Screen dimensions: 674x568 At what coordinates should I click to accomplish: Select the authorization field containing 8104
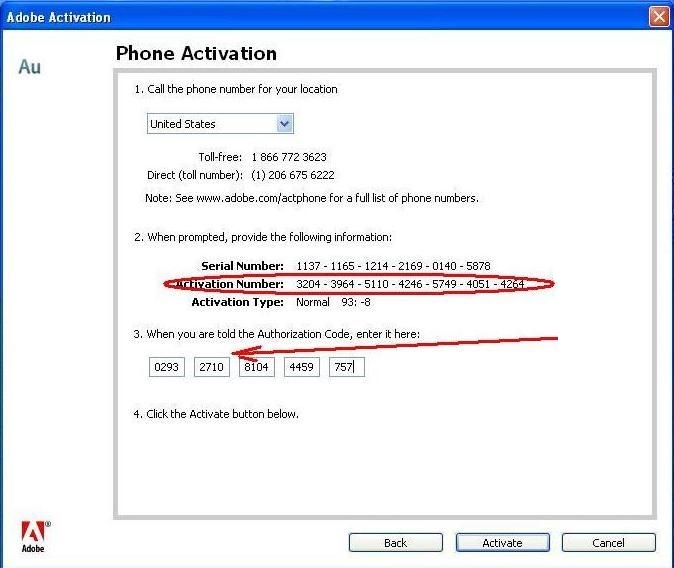(257, 367)
